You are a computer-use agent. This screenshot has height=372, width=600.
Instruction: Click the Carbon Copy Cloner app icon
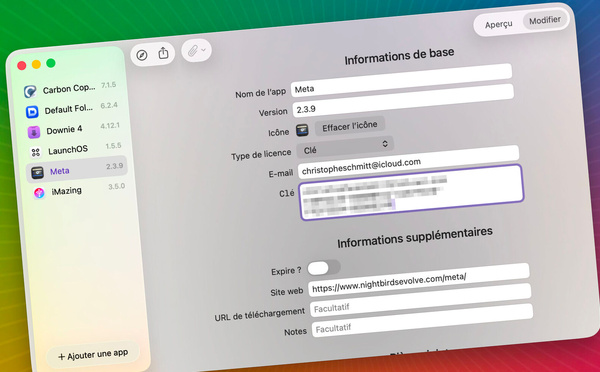tap(30, 91)
